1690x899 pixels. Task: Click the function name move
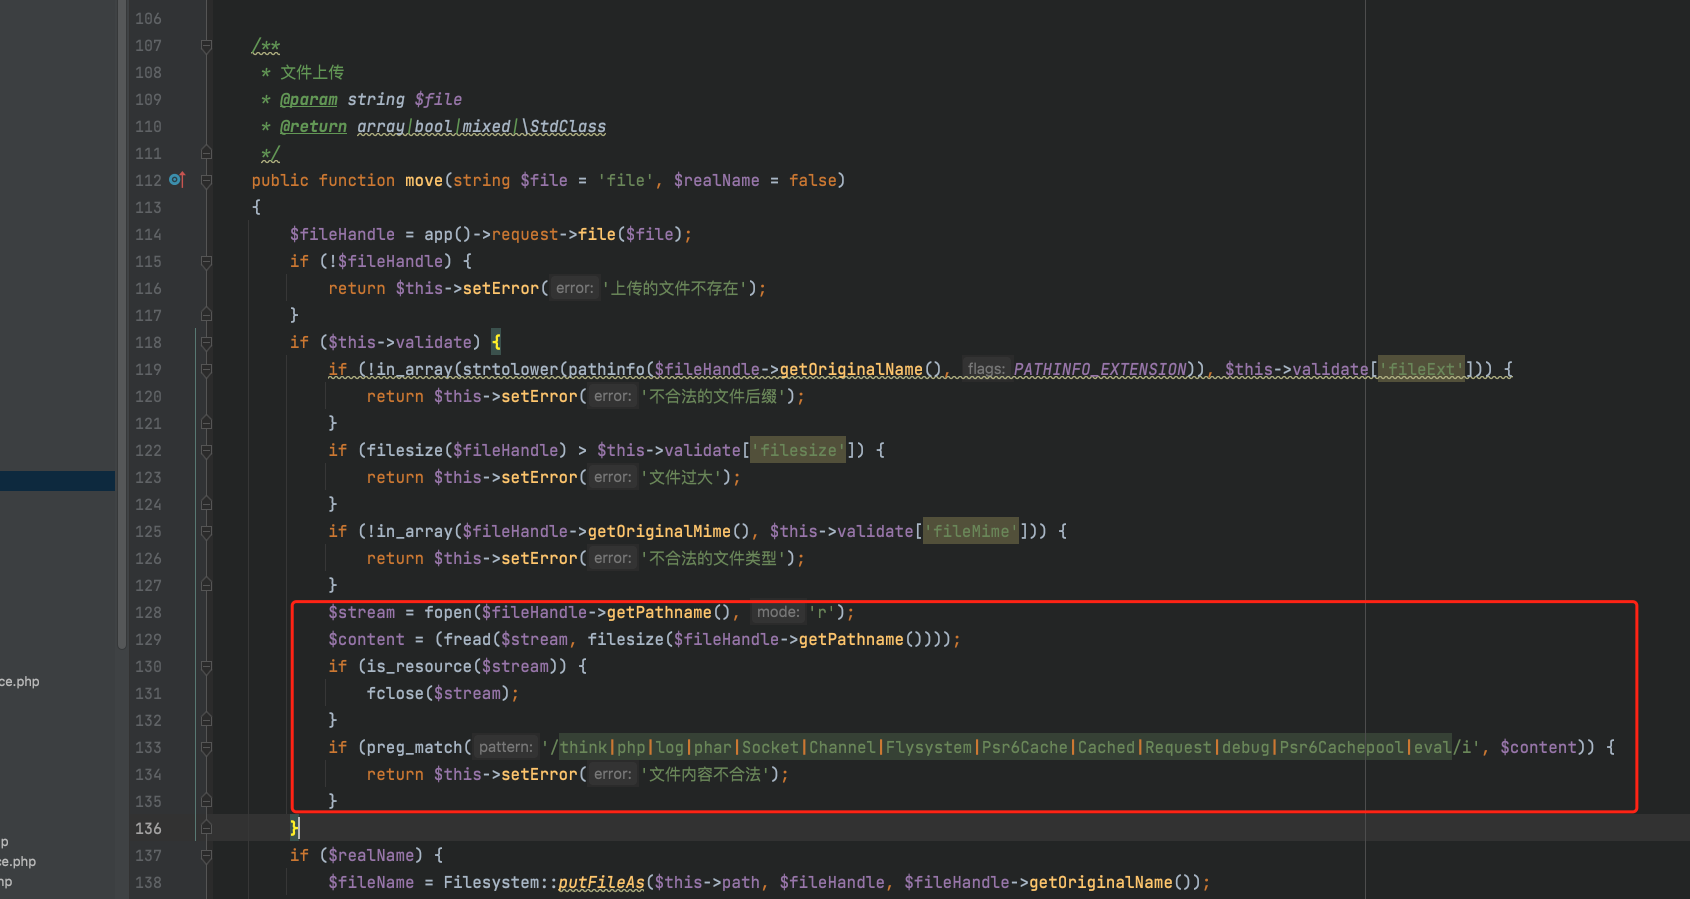(x=424, y=181)
